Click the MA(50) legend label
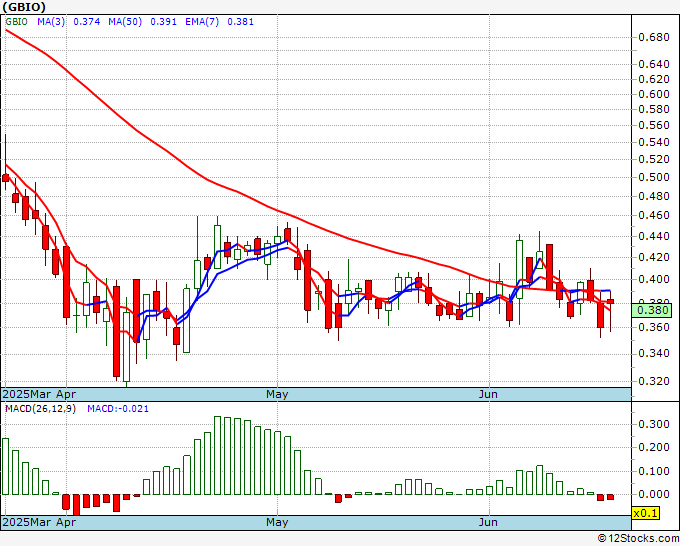This screenshot has width=680, height=546. [x=125, y=22]
